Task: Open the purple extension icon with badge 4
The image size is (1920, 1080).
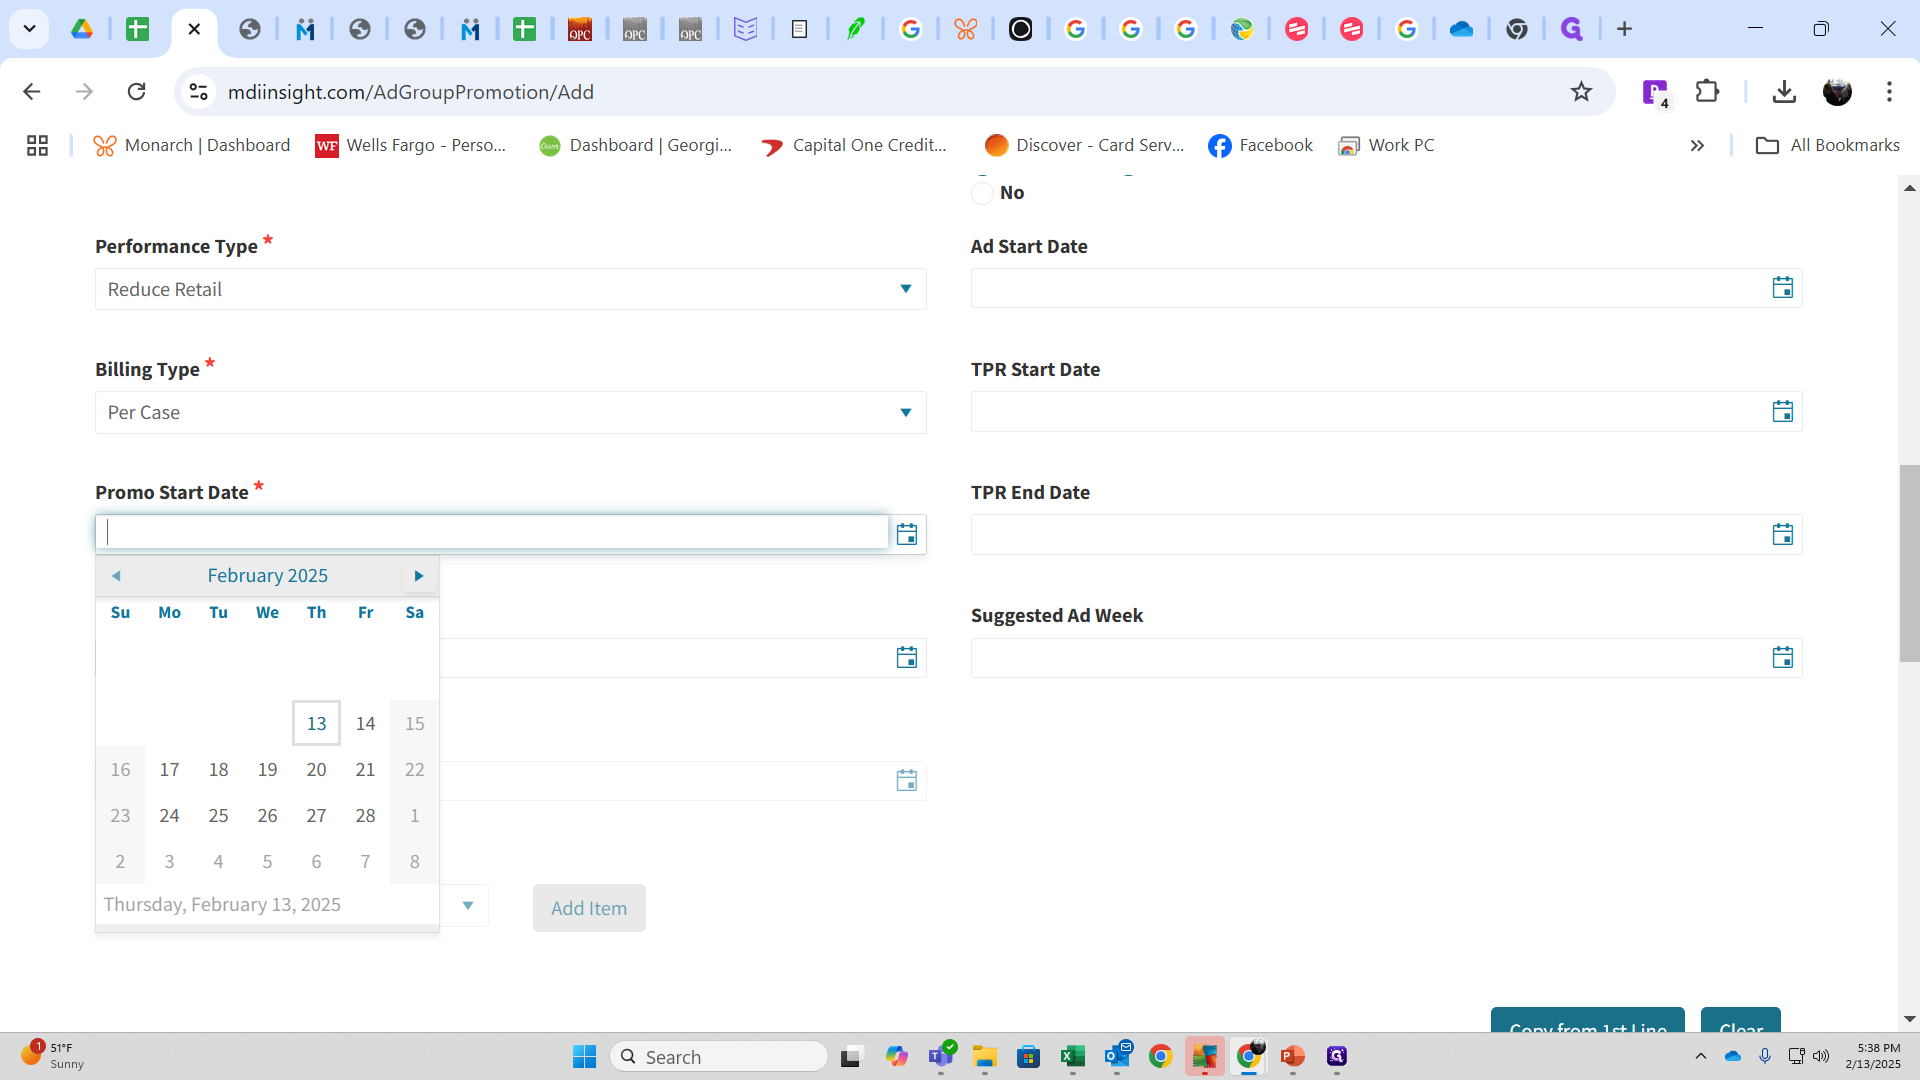Action: tap(1655, 92)
